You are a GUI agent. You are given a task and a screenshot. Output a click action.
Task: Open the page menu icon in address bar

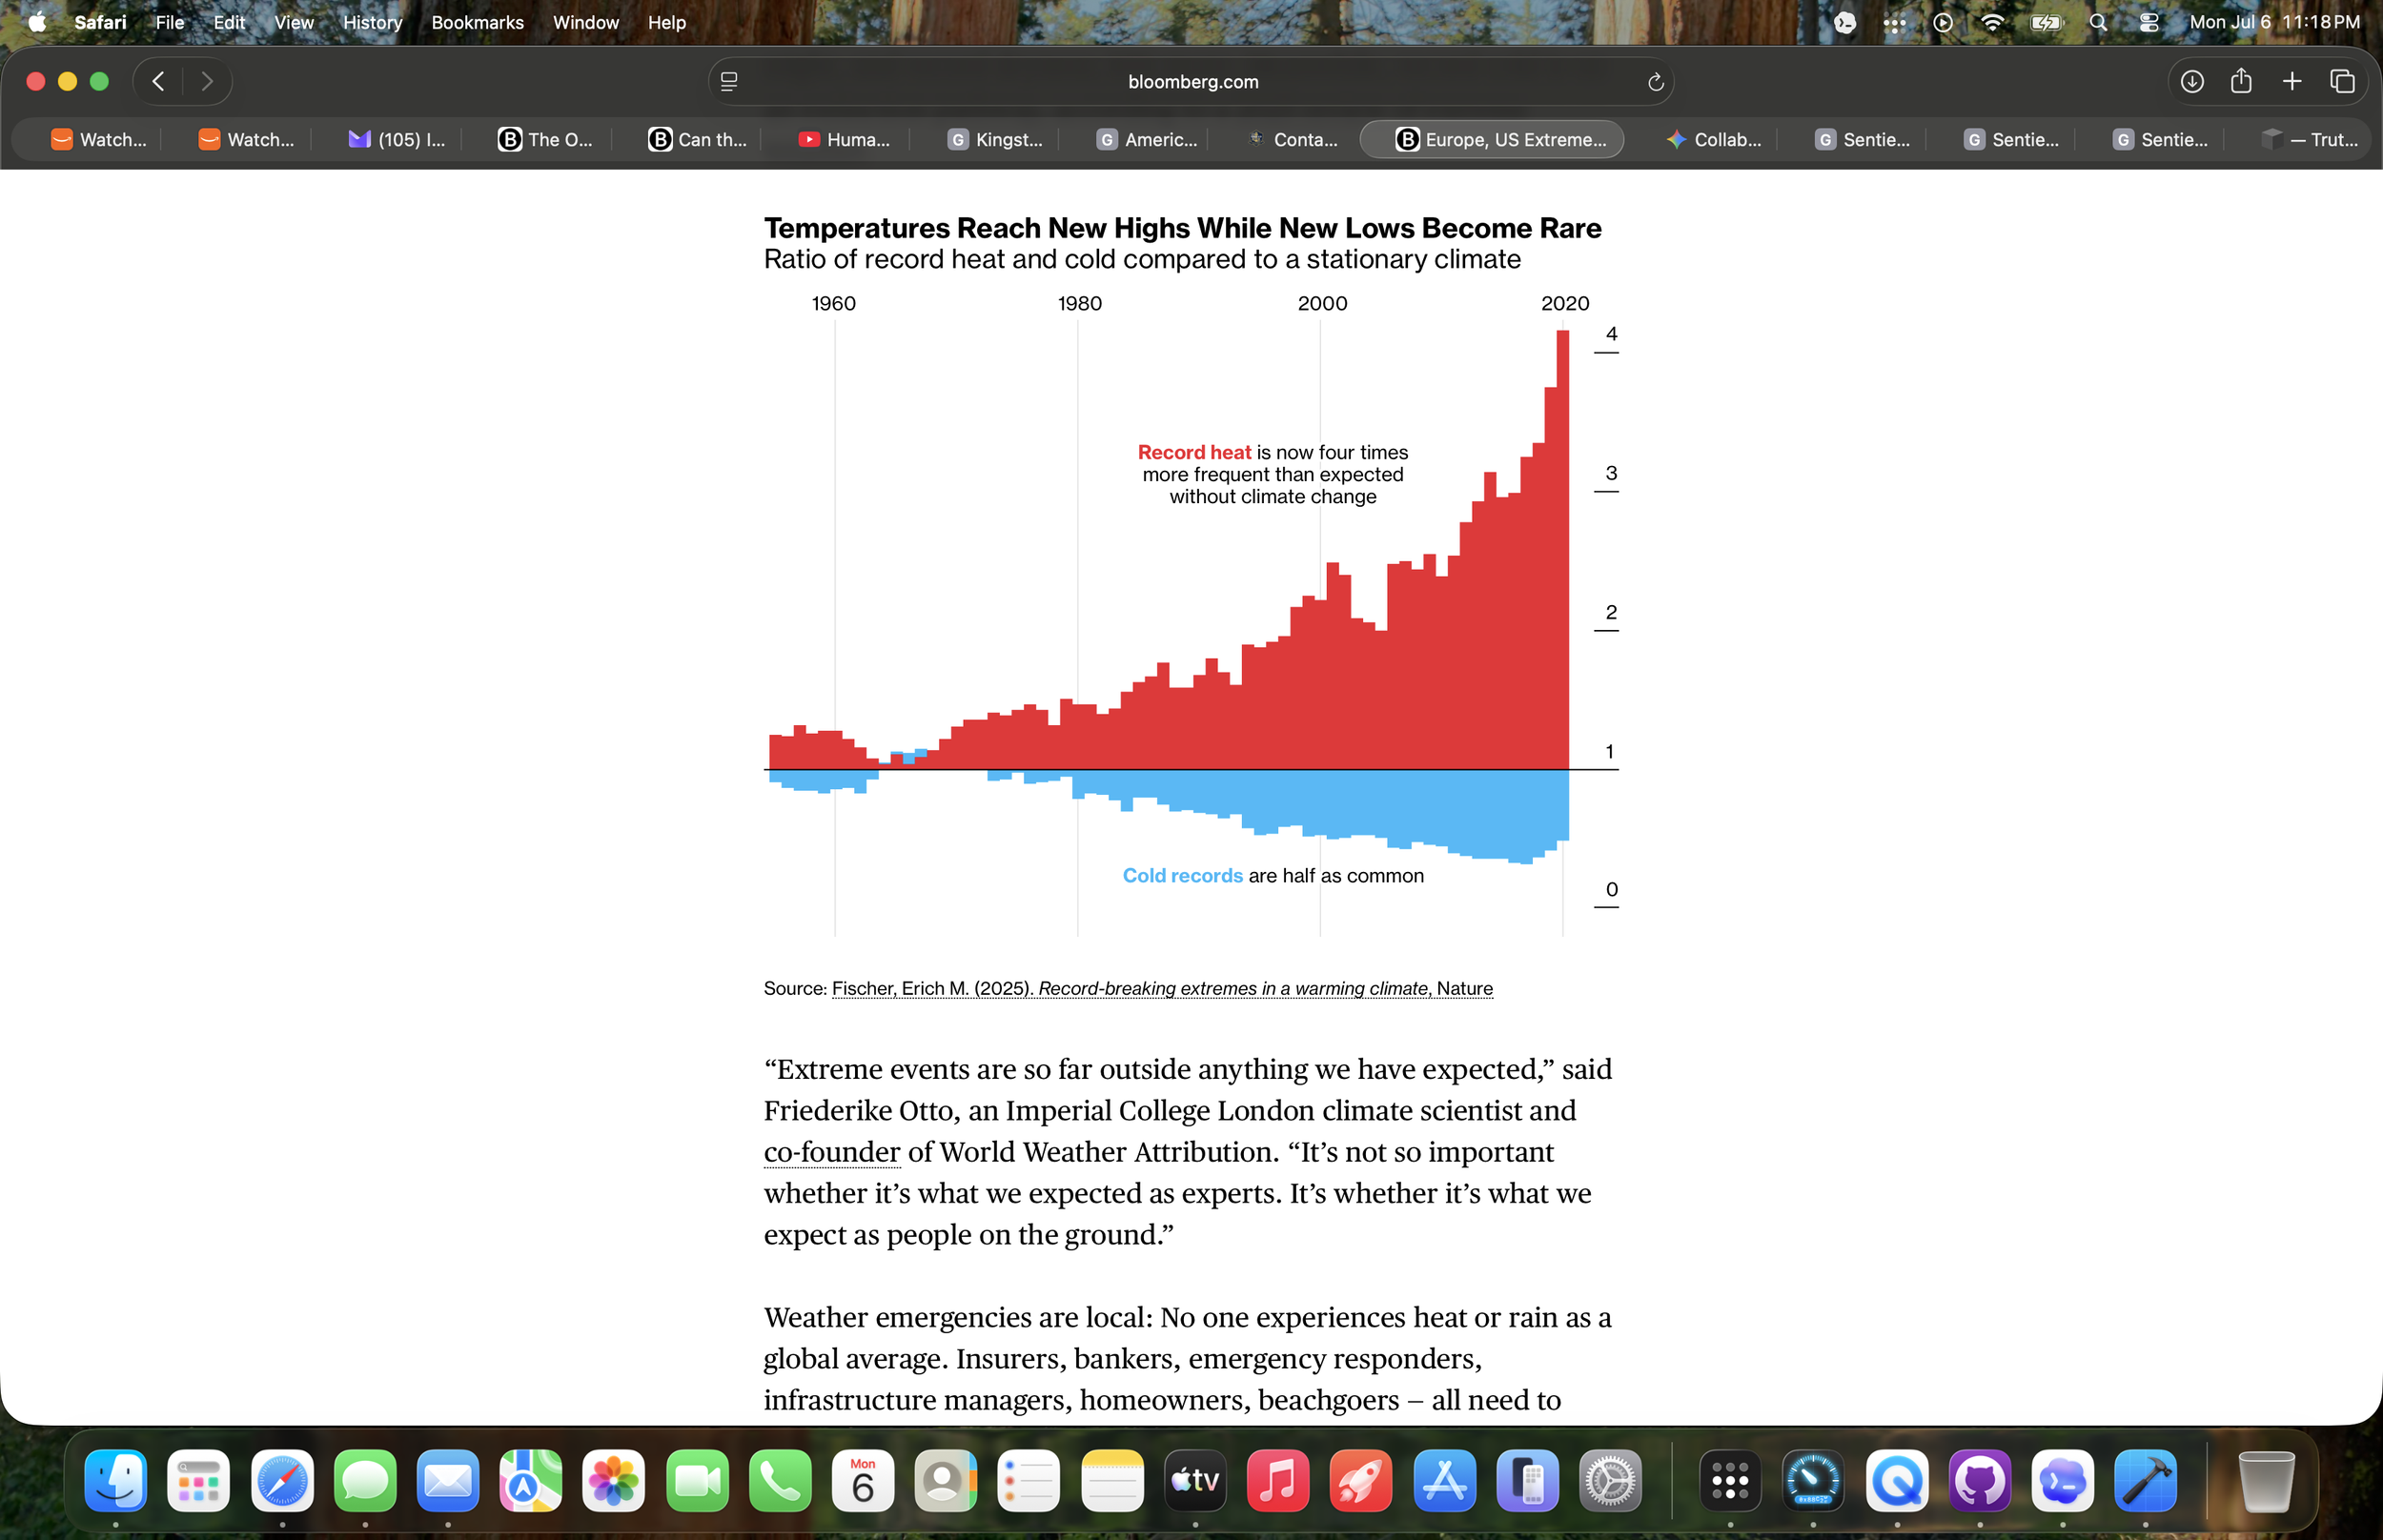pyautogui.click(x=729, y=82)
